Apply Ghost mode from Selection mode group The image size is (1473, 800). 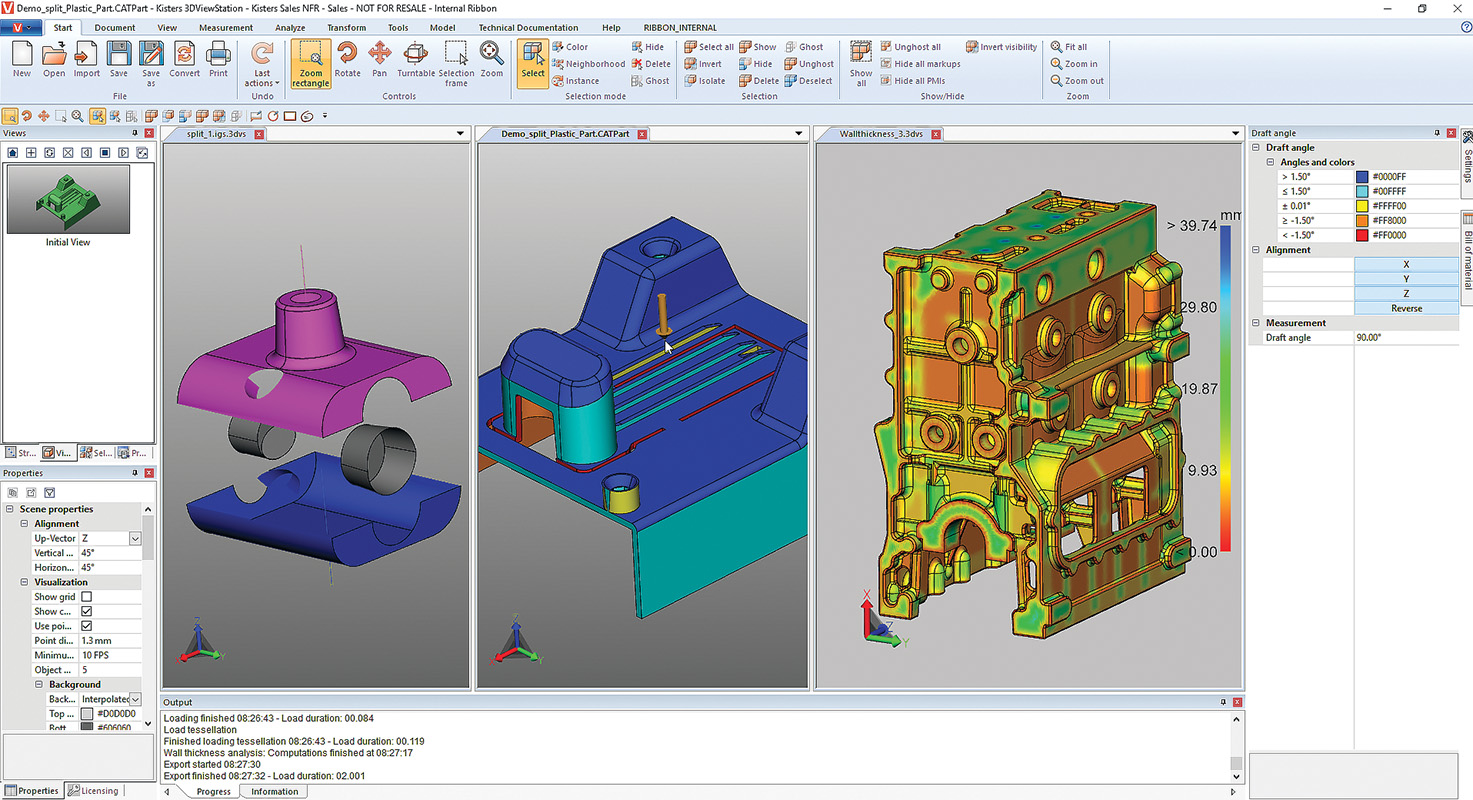[650, 81]
